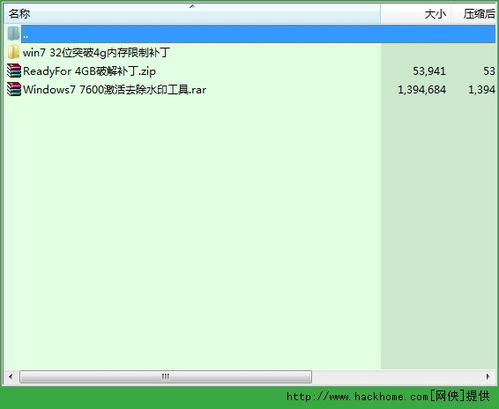
Task: Click the left arrow of horizontal scrollbar
Action: 11,377
